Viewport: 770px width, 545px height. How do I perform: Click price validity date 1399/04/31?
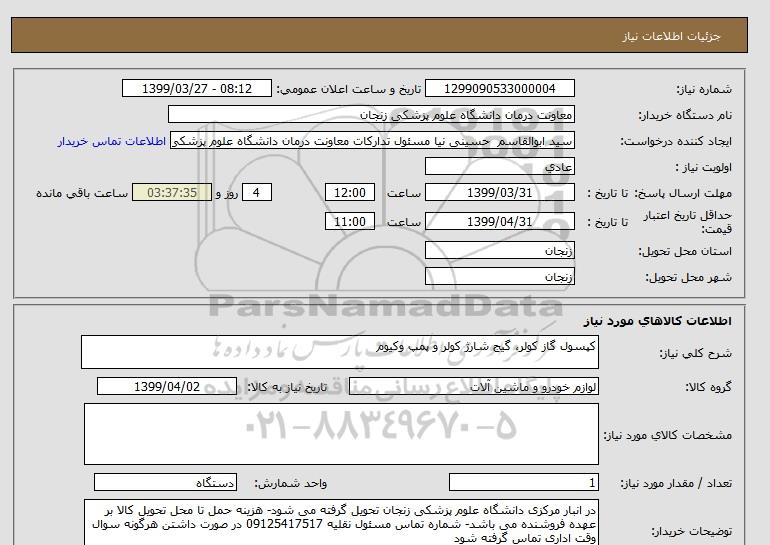tap(499, 221)
